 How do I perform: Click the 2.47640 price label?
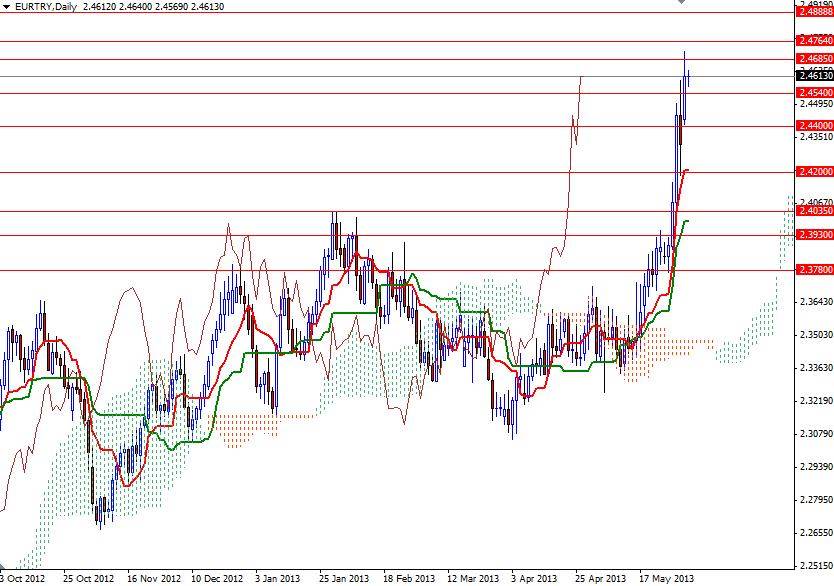point(813,41)
